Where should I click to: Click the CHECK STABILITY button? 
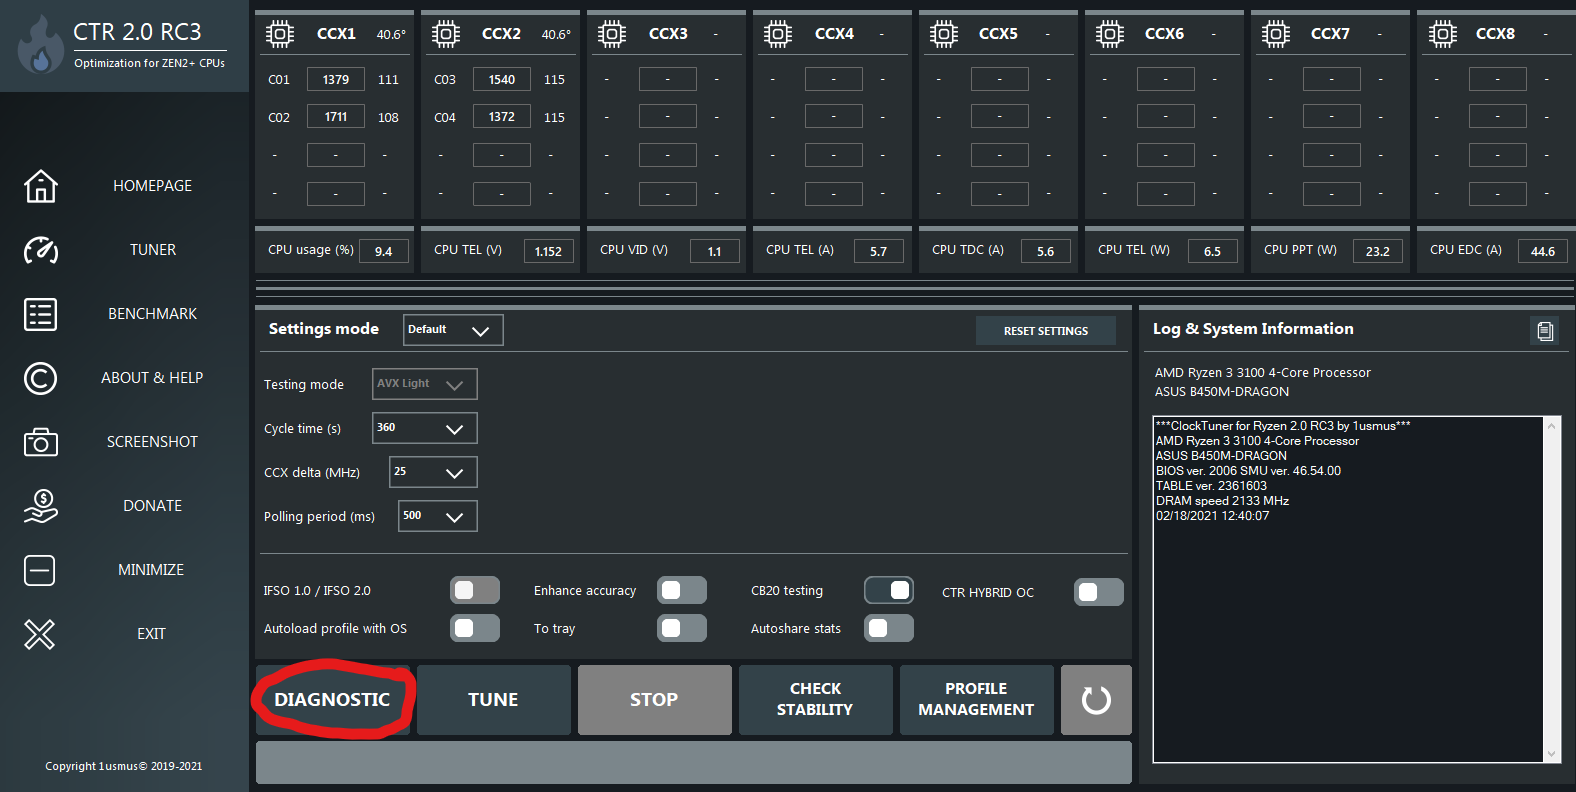(x=816, y=700)
